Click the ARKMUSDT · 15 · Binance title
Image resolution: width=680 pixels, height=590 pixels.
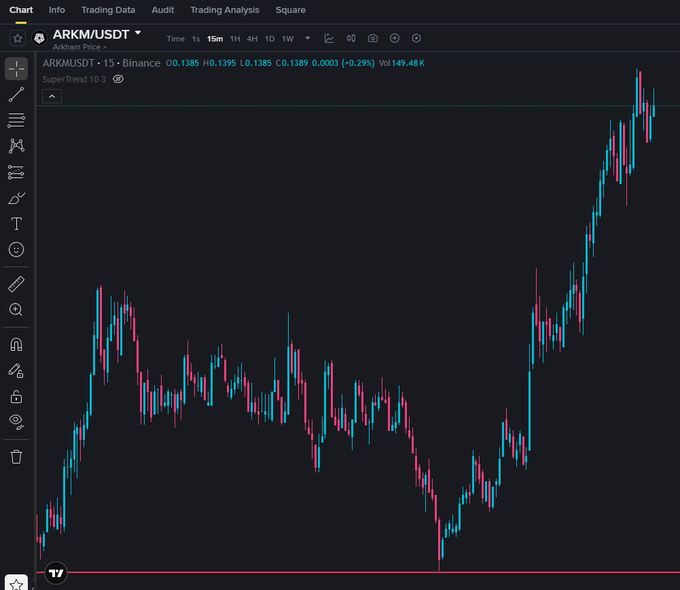101,63
